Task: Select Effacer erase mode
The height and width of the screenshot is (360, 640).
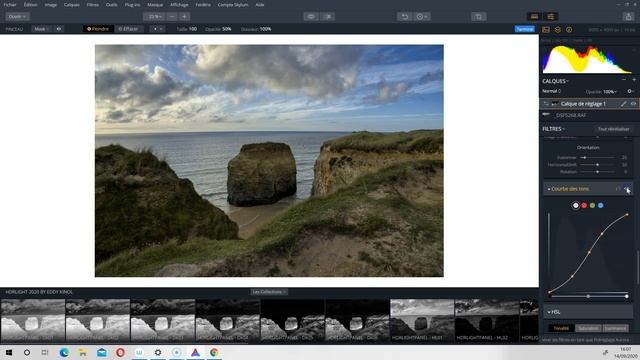Action: 128,29
